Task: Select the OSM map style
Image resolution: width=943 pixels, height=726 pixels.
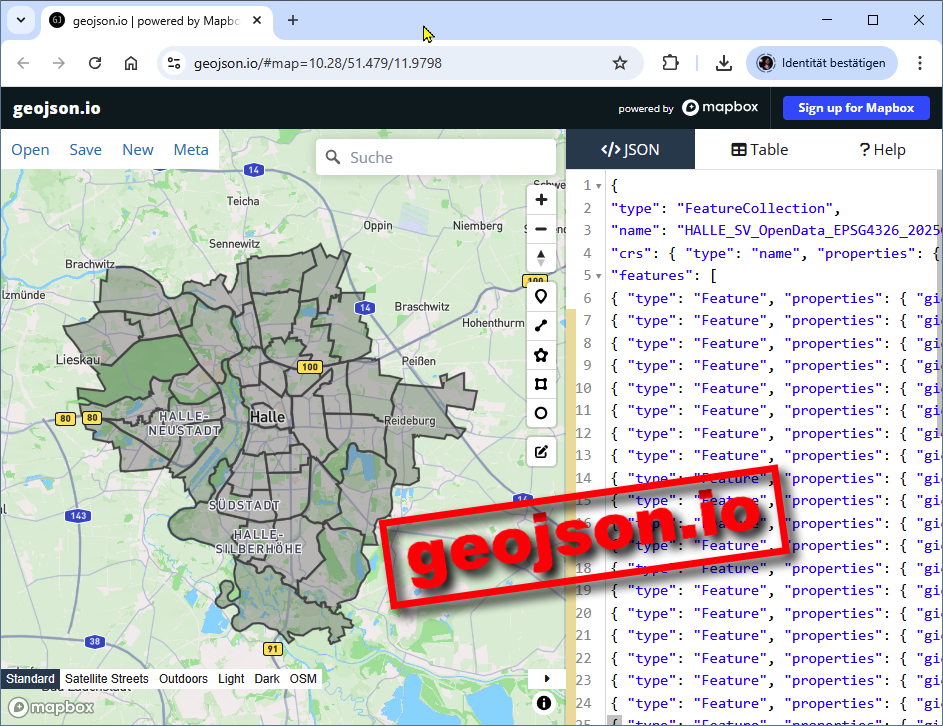Action: [x=303, y=678]
